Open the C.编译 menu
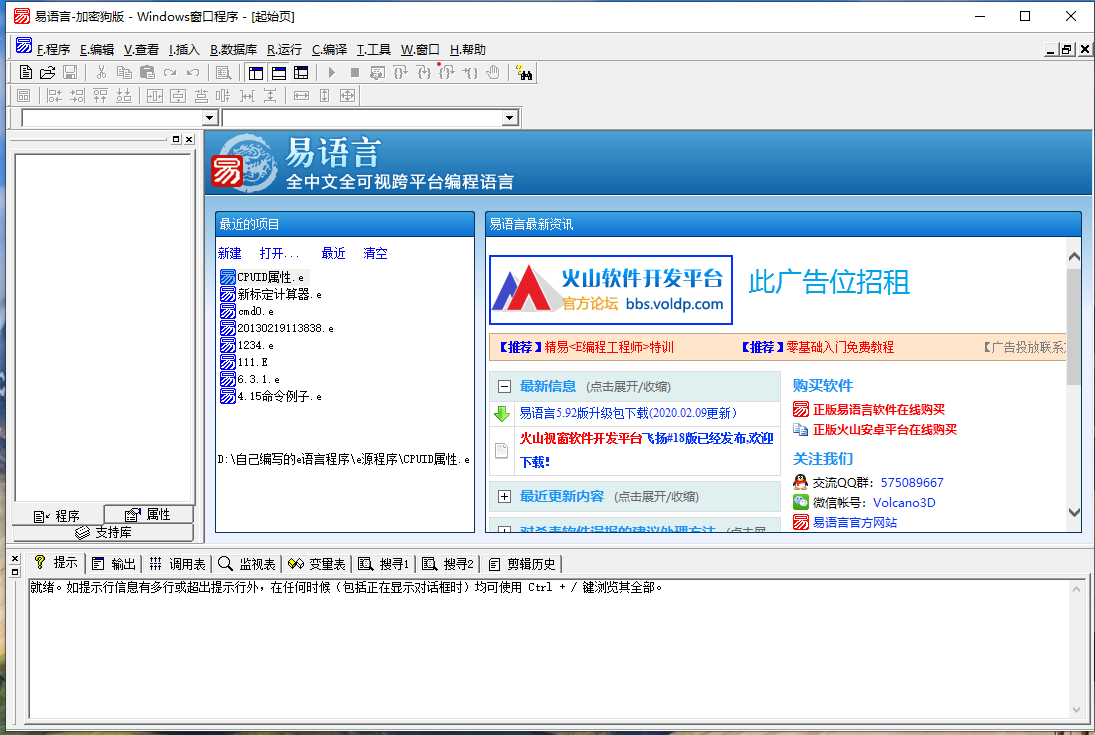The height and width of the screenshot is (735, 1095). coord(329,50)
